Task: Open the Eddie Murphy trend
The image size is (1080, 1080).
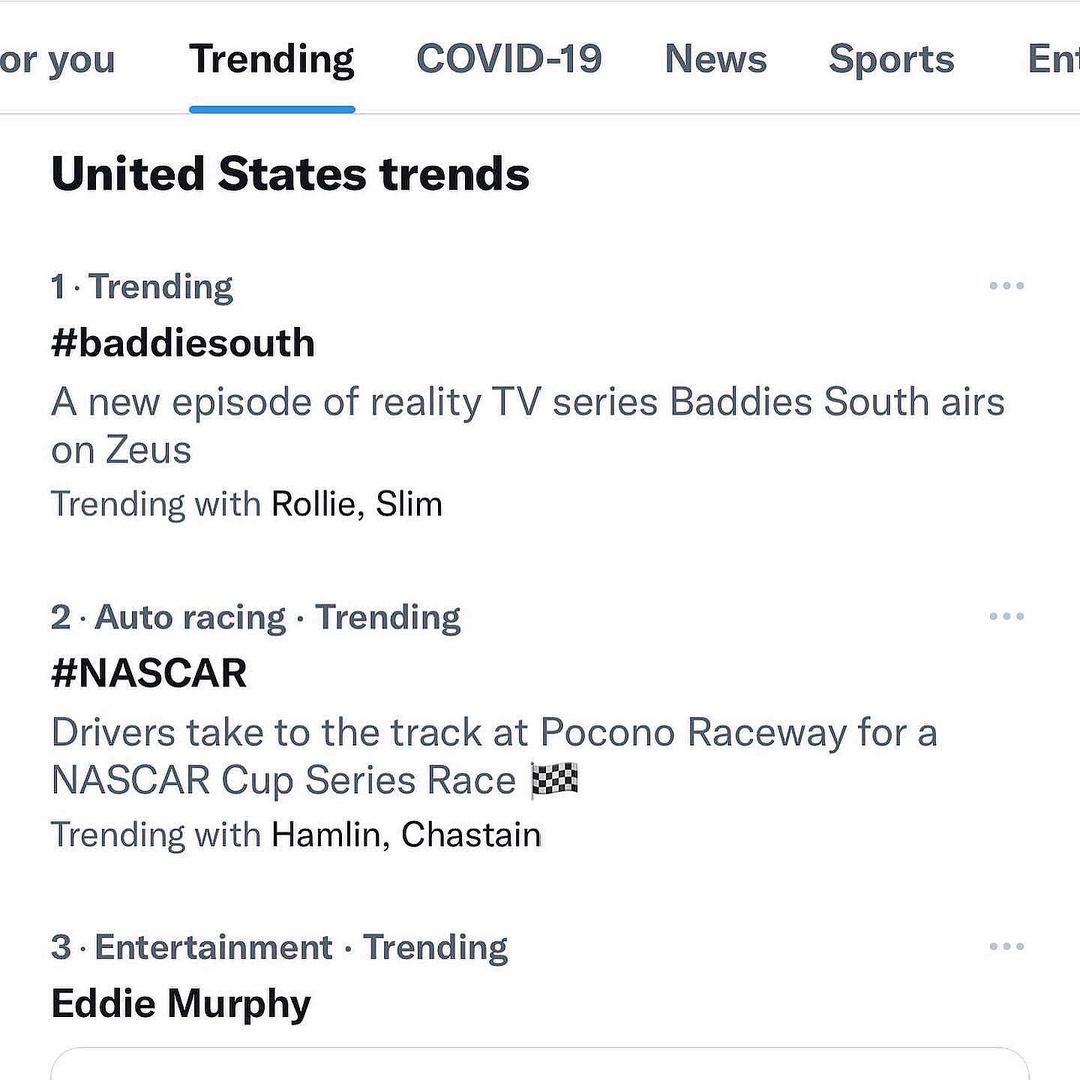Action: [181, 1003]
